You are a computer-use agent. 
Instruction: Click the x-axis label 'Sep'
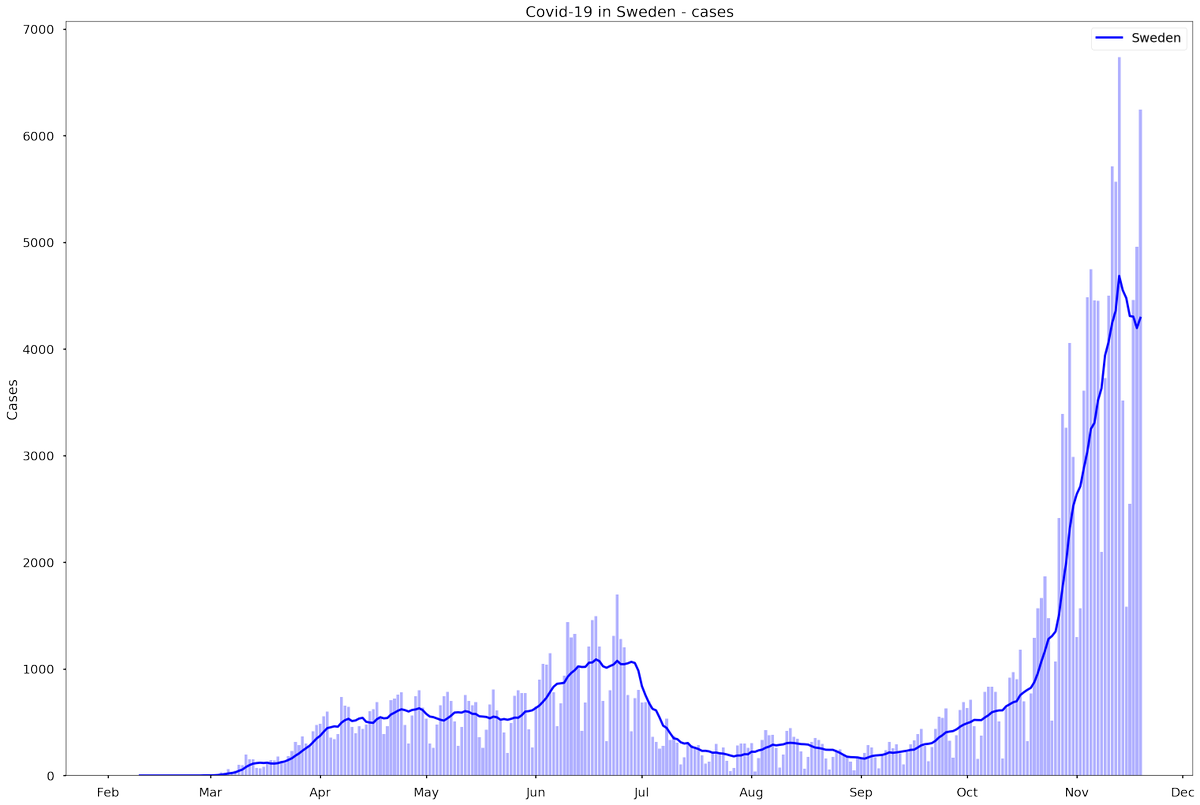click(860, 793)
